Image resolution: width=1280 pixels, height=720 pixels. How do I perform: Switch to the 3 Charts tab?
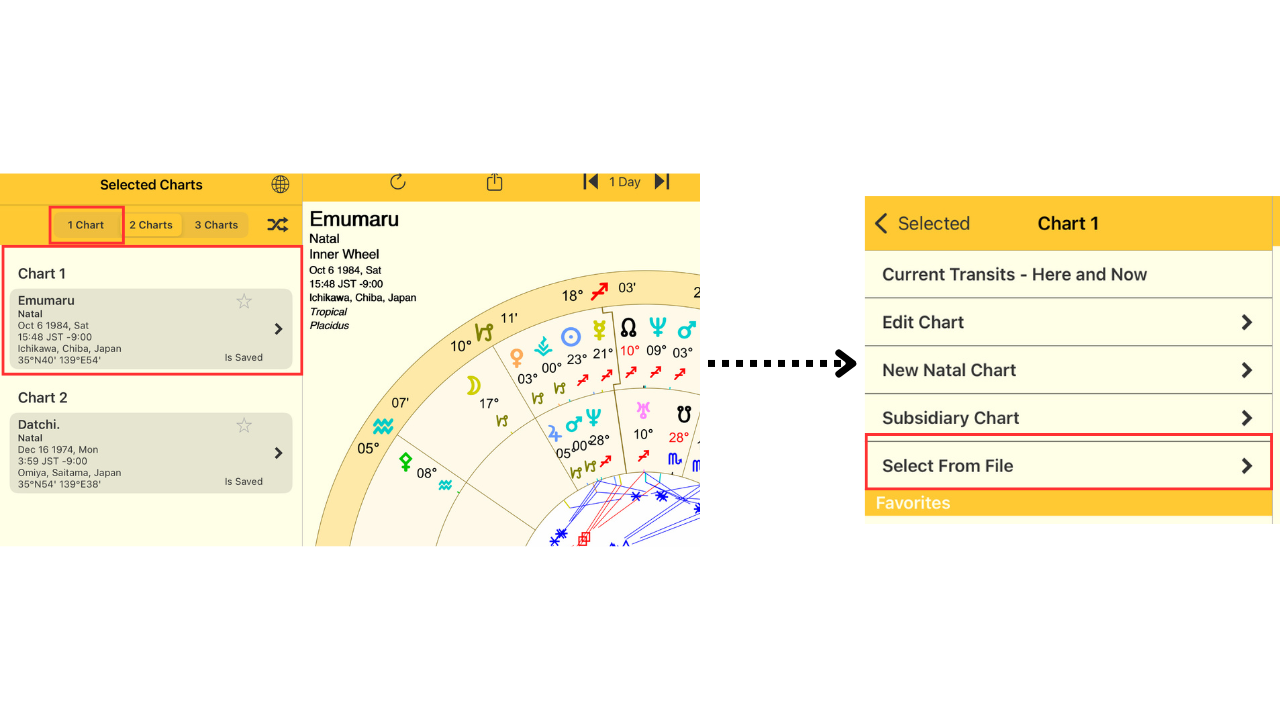coord(216,225)
